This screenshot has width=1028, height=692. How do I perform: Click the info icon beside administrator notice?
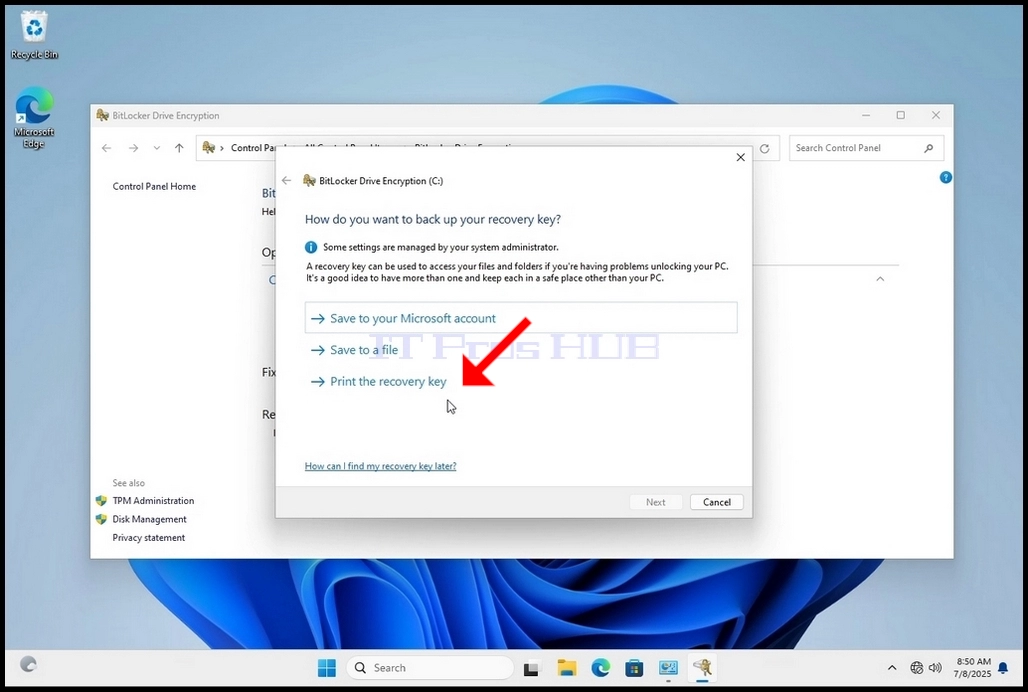[311, 247]
